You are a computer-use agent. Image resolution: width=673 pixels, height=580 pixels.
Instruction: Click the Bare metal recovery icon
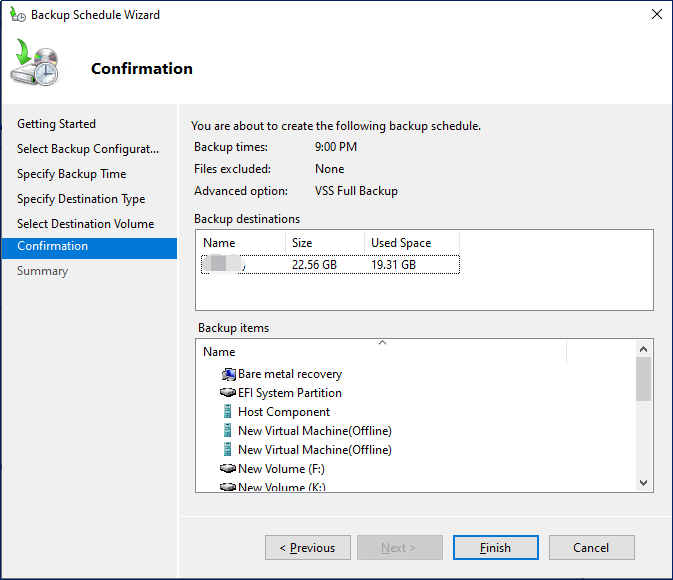point(228,374)
